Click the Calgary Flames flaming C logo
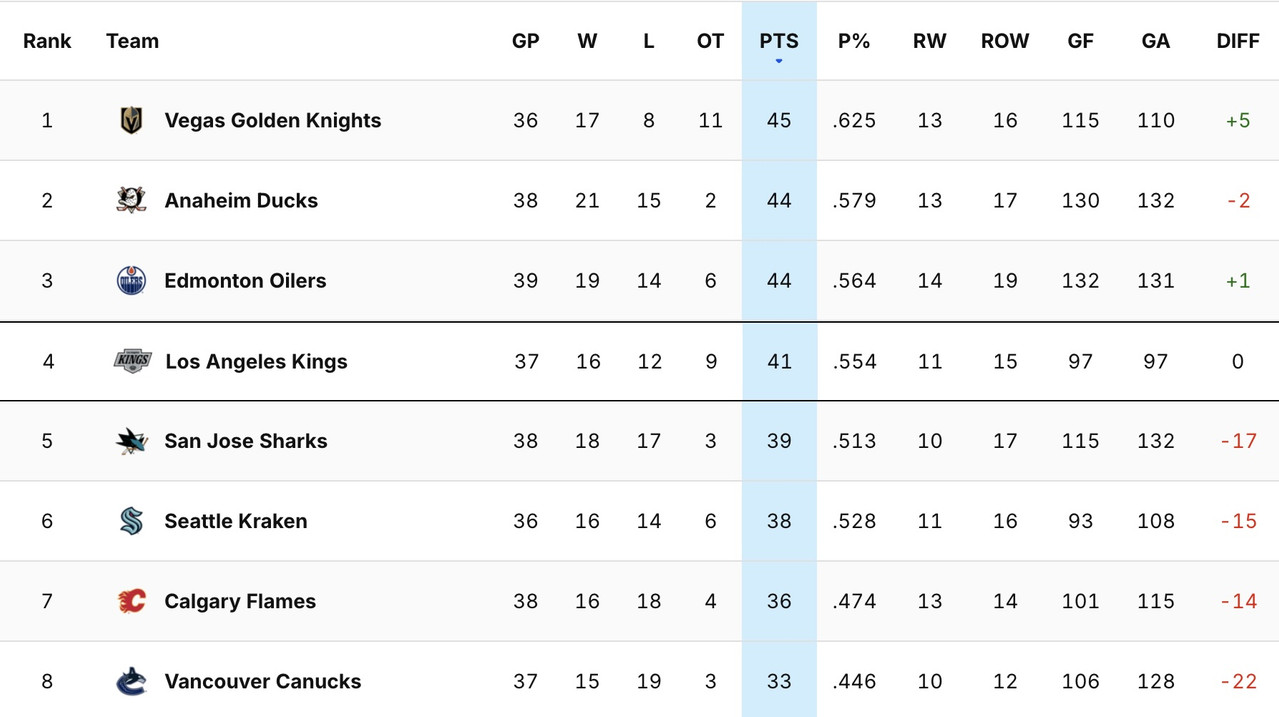The height and width of the screenshot is (717, 1279). (x=130, y=601)
